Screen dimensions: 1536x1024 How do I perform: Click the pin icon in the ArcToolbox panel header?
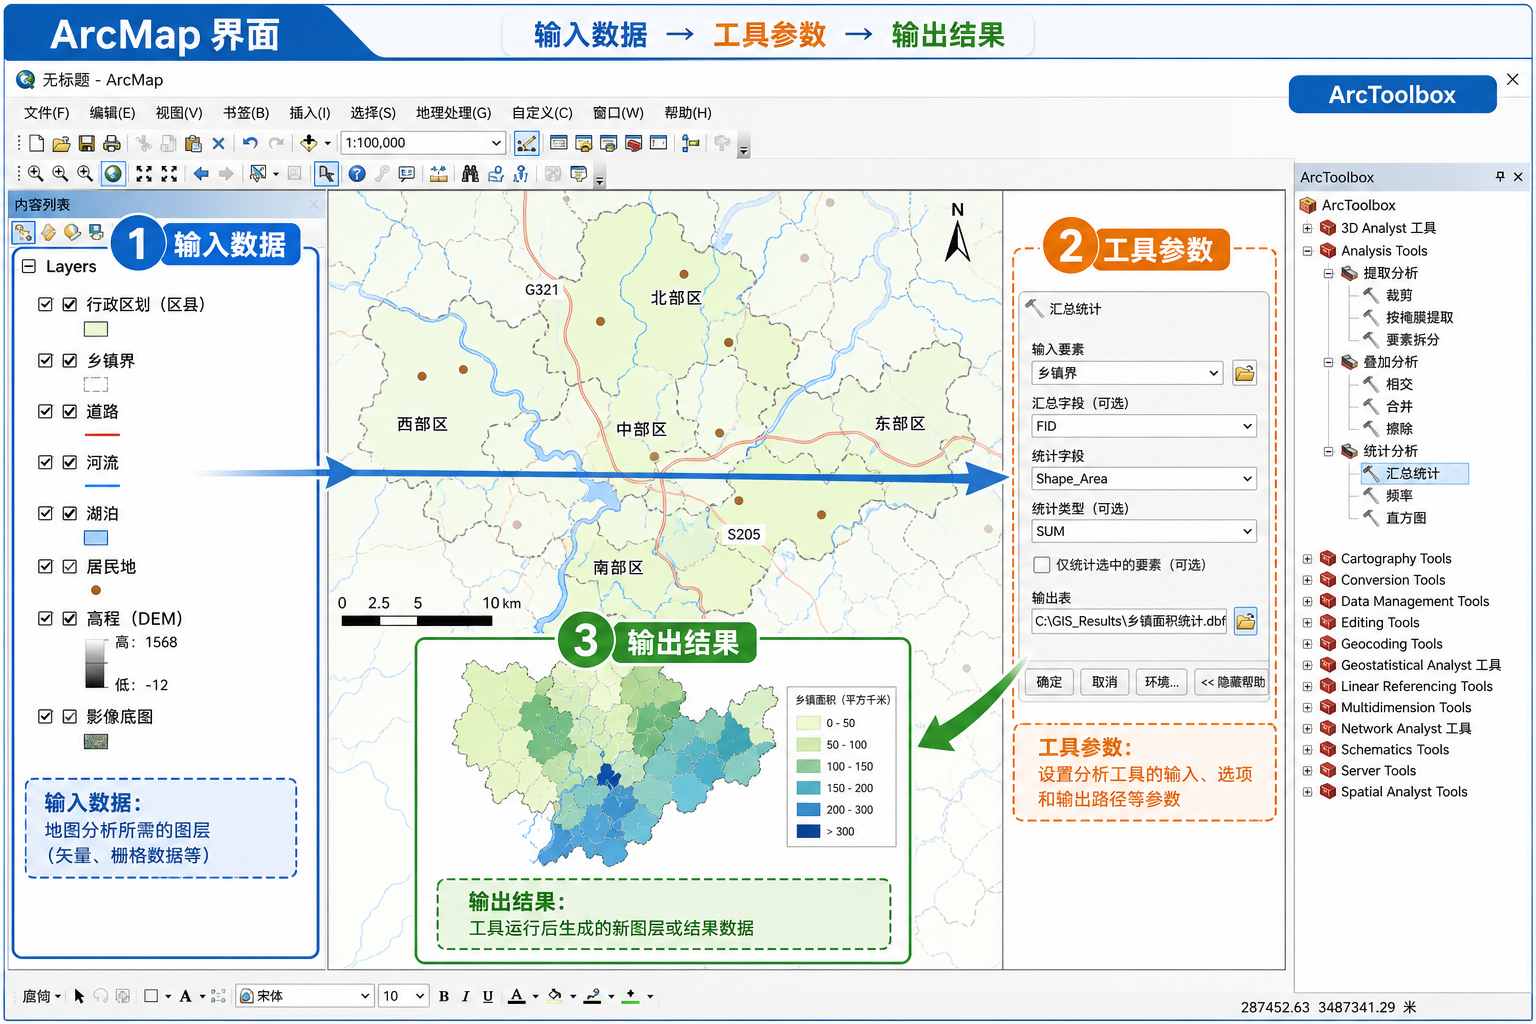[x=1499, y=177]
